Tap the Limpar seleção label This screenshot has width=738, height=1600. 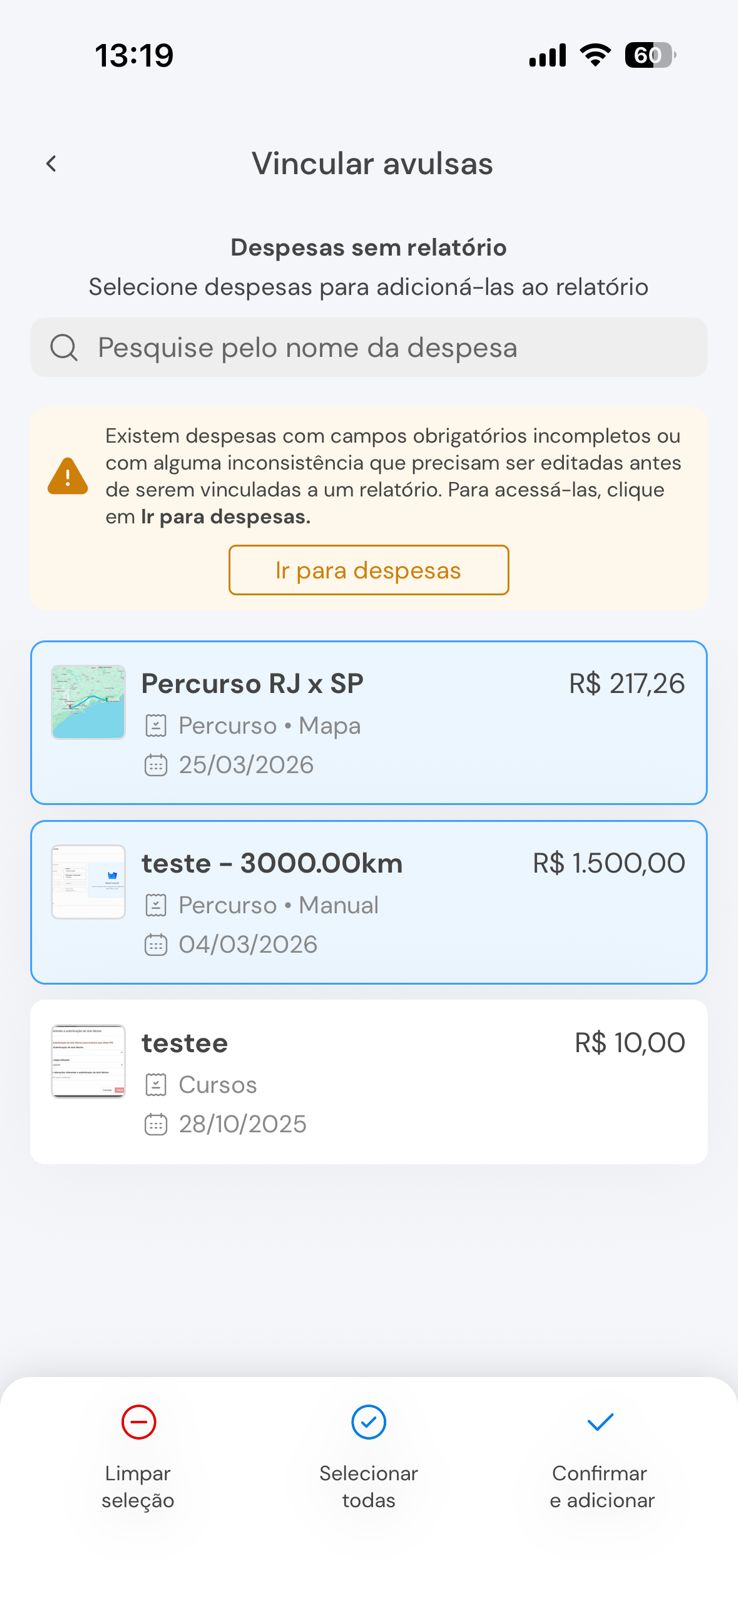(x=138, y=1486)
